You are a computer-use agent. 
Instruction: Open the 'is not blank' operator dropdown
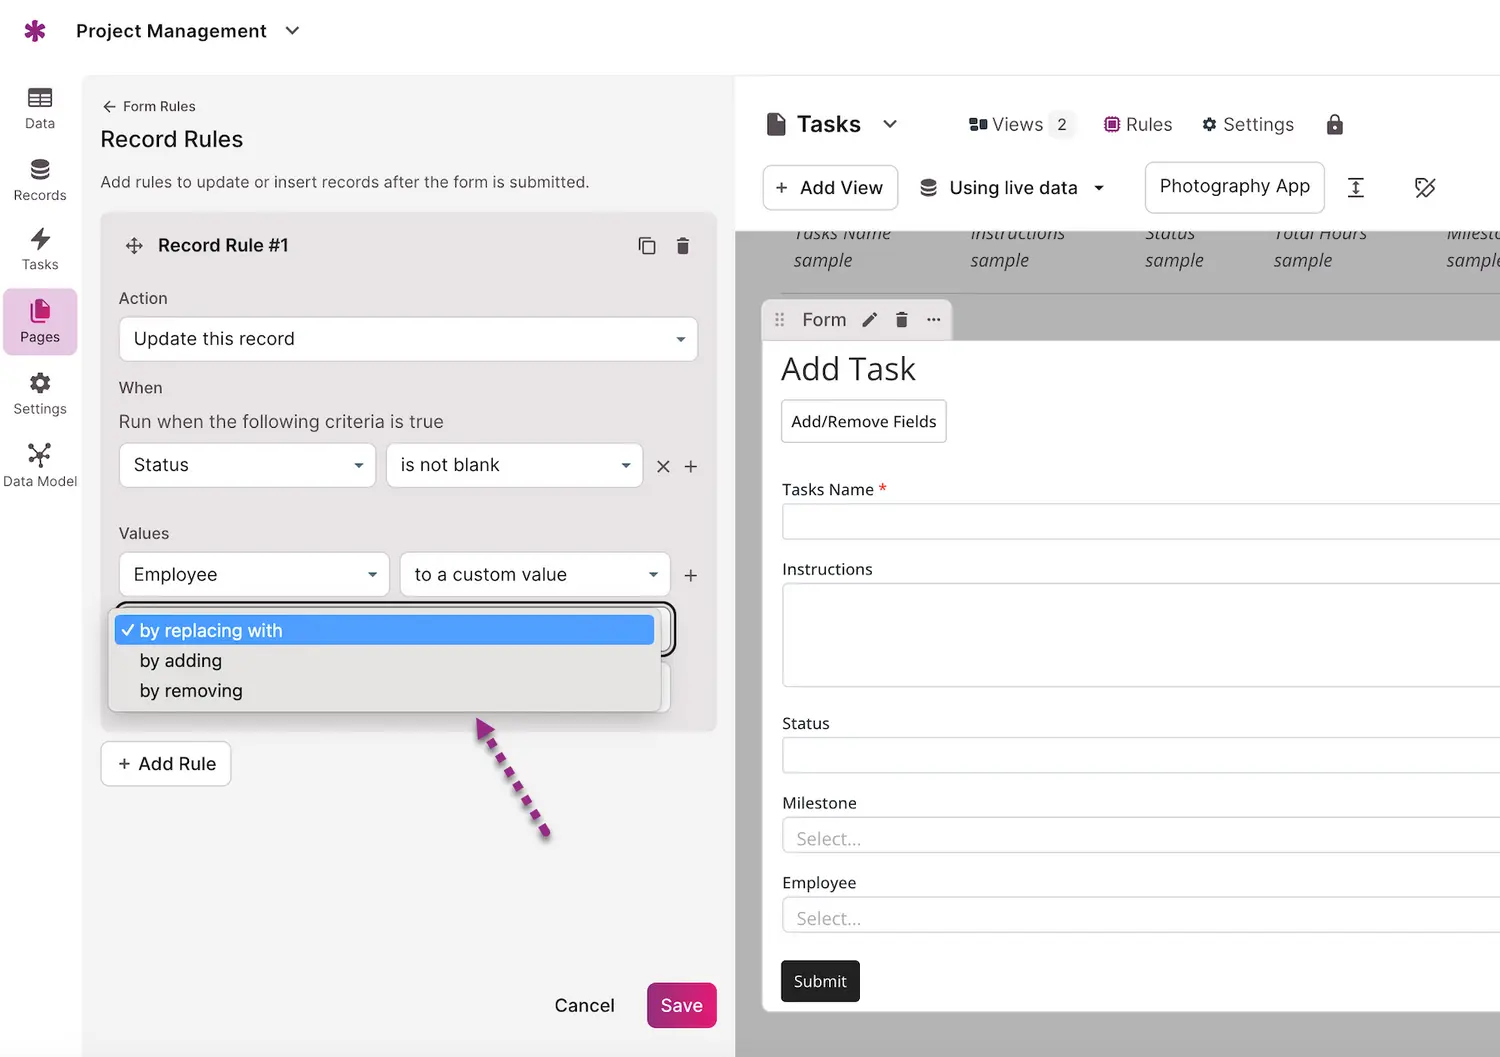(514, 466)
